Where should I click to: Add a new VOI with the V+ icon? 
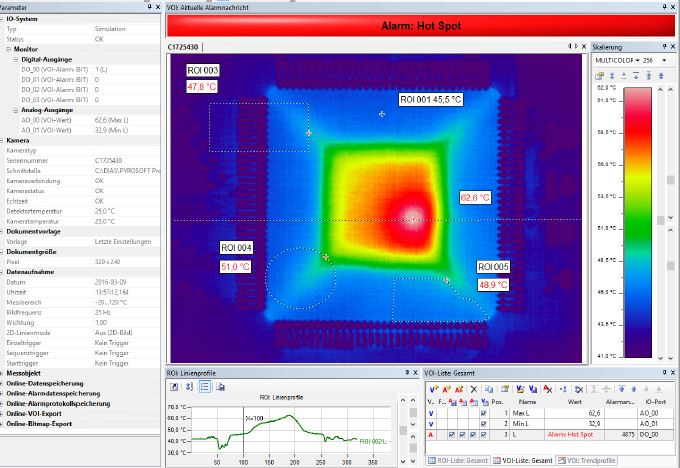click(x=434, y=389)
